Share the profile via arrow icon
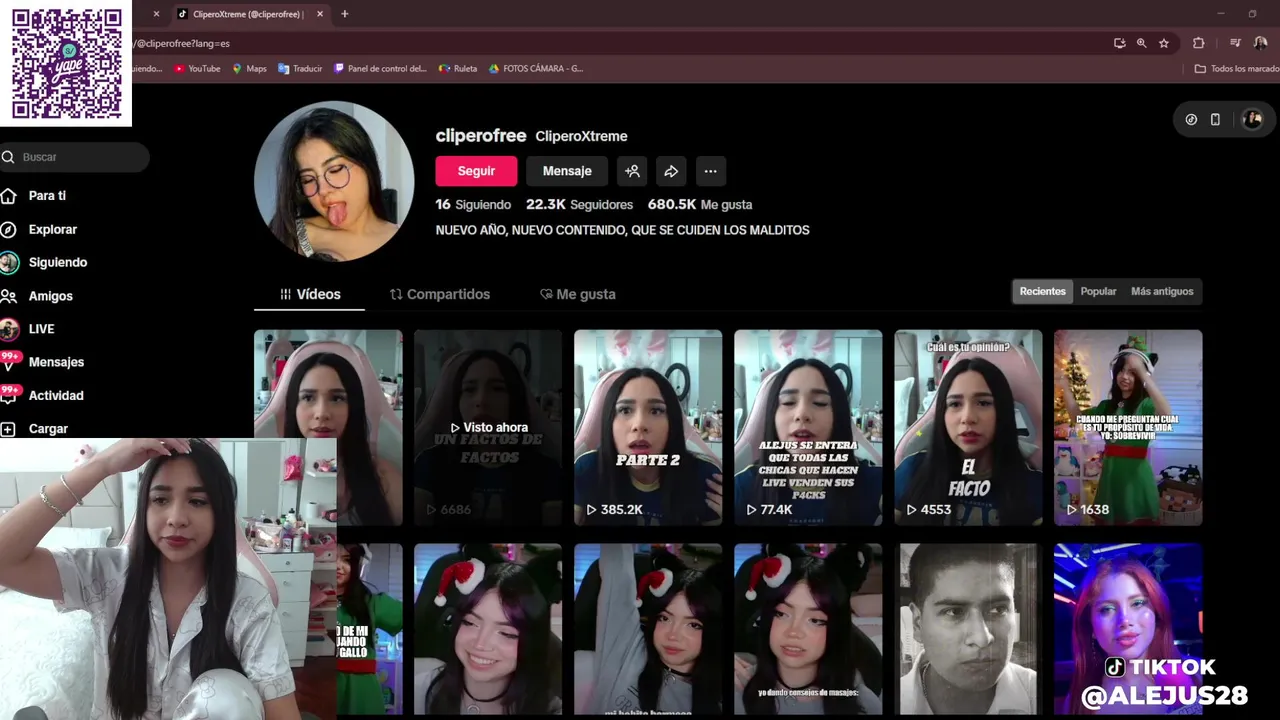Screen dimensions: 1280x720 [x=671, y=171]
